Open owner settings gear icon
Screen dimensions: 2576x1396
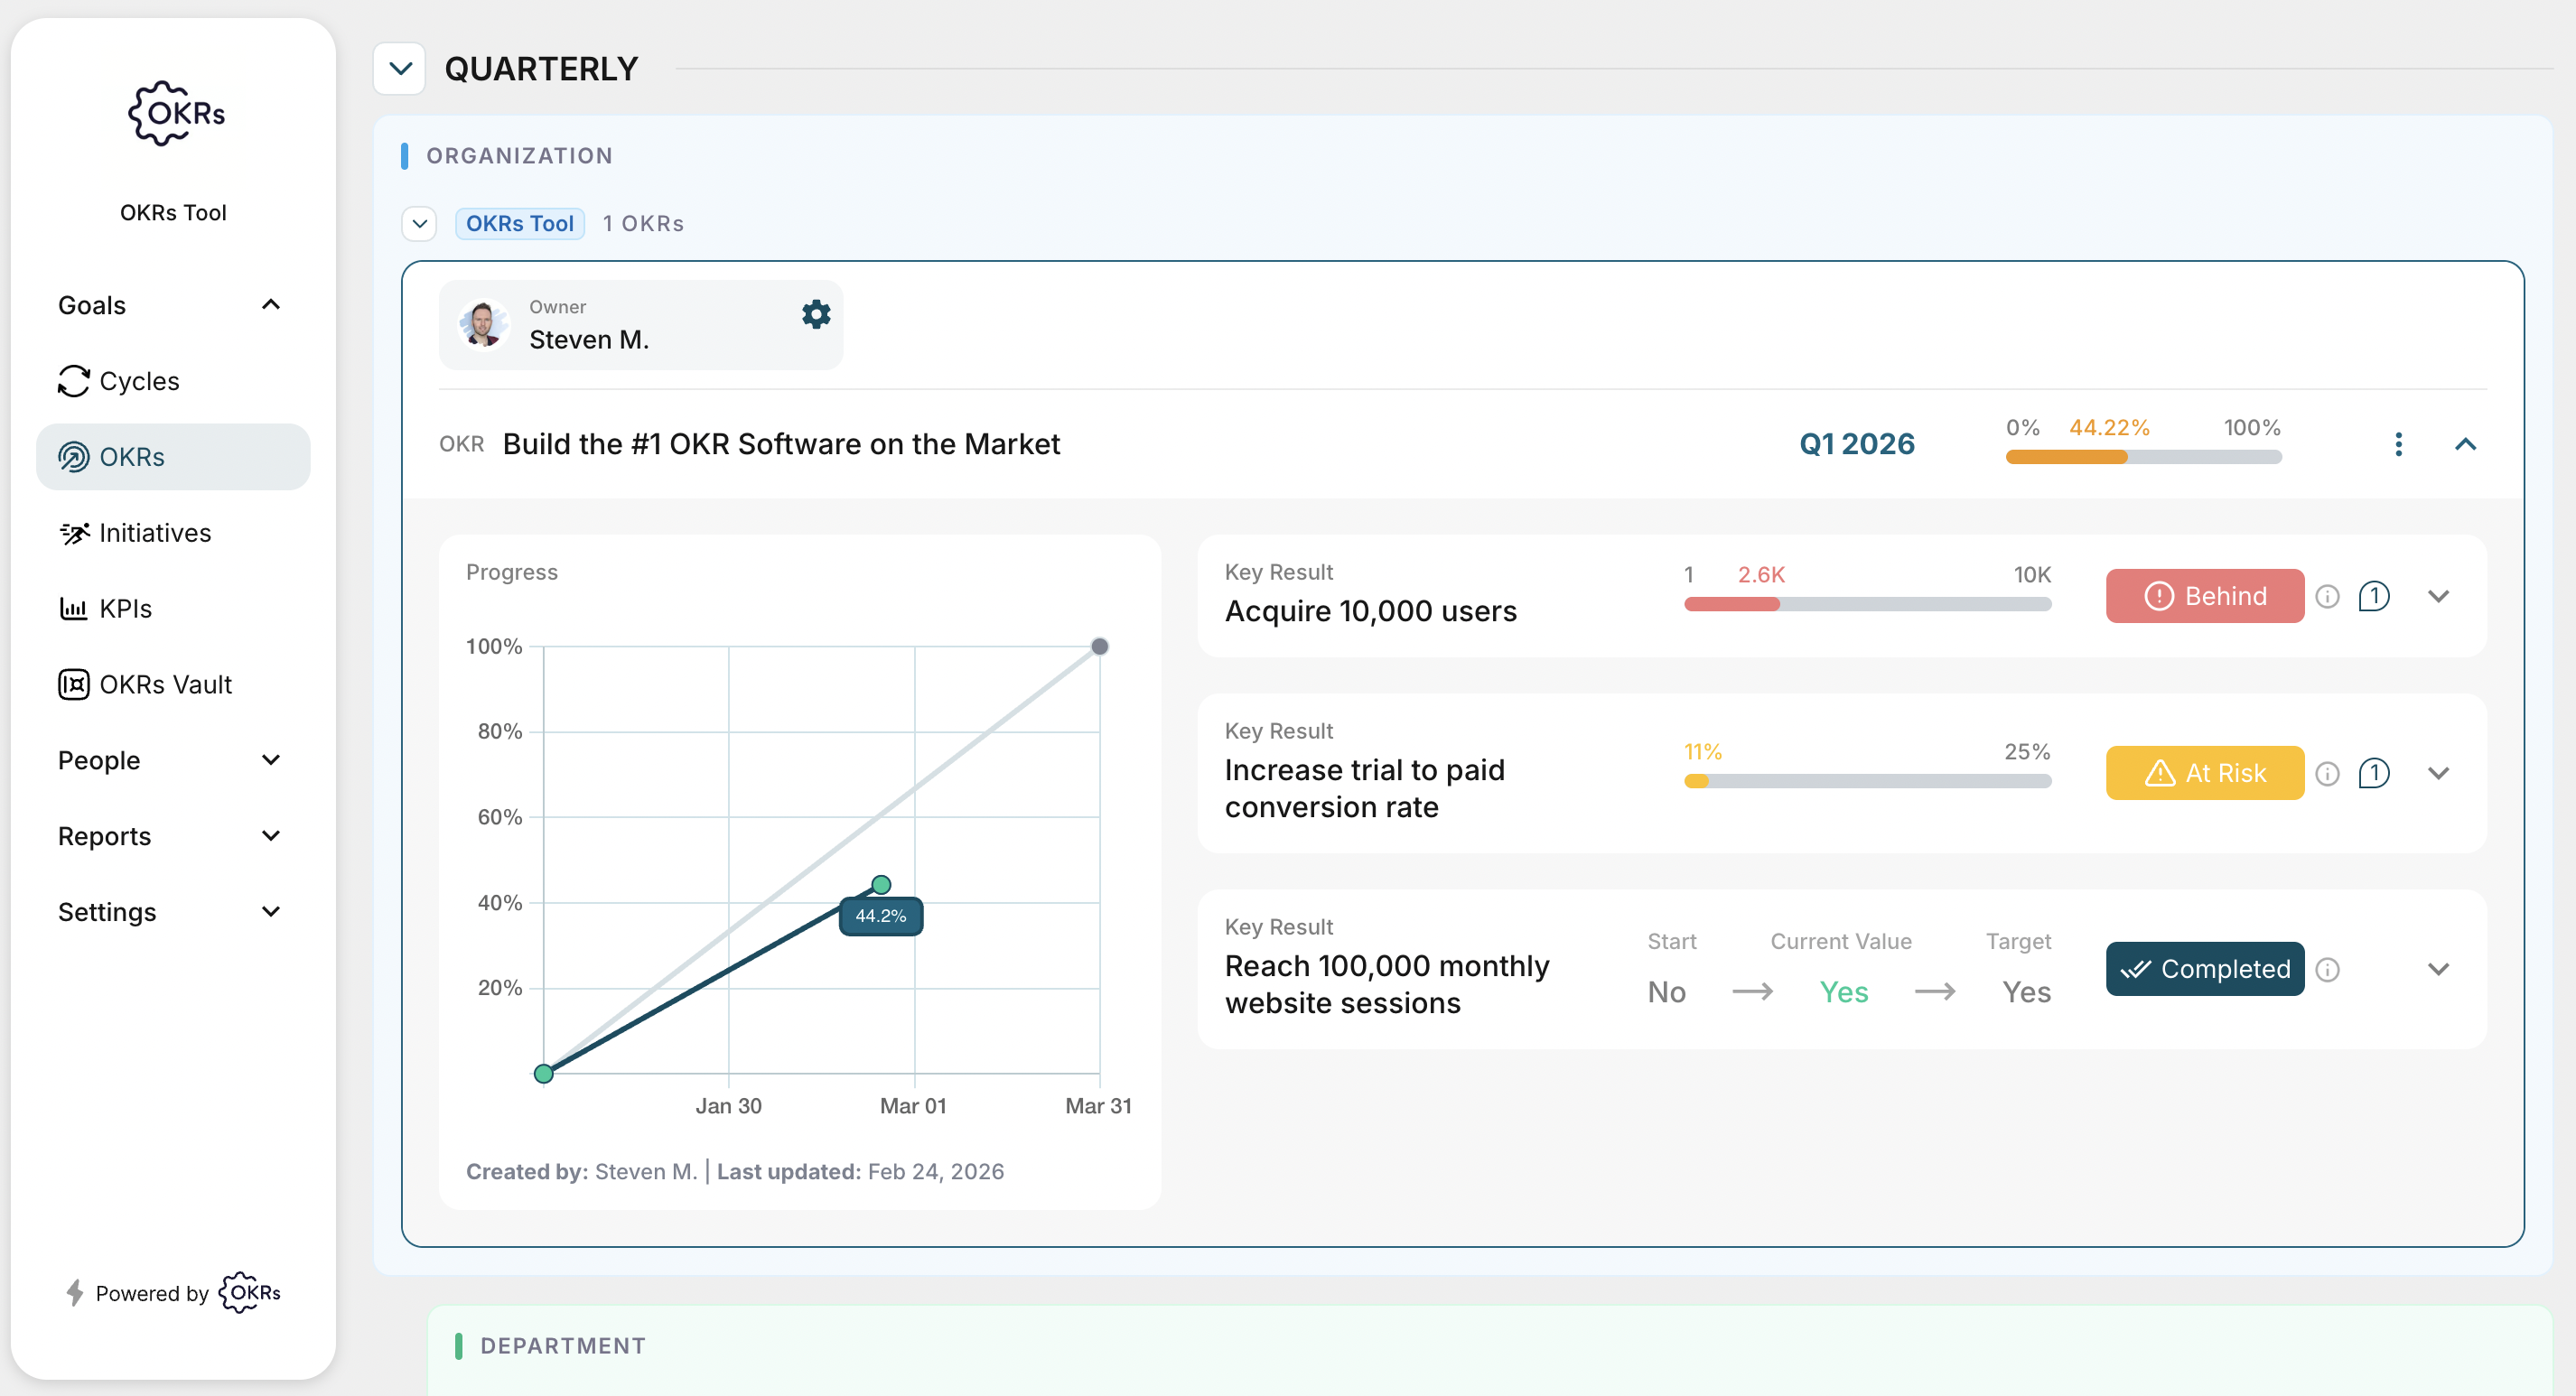pyautogui.click(x=816, y=315)
